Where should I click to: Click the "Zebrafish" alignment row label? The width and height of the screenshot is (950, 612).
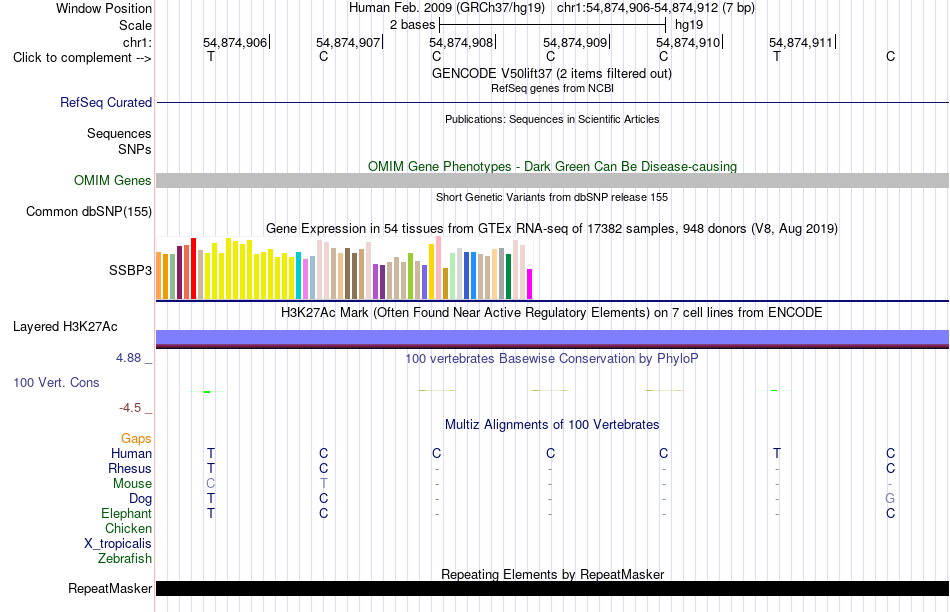pyautogui.click(x=125, y=559)
